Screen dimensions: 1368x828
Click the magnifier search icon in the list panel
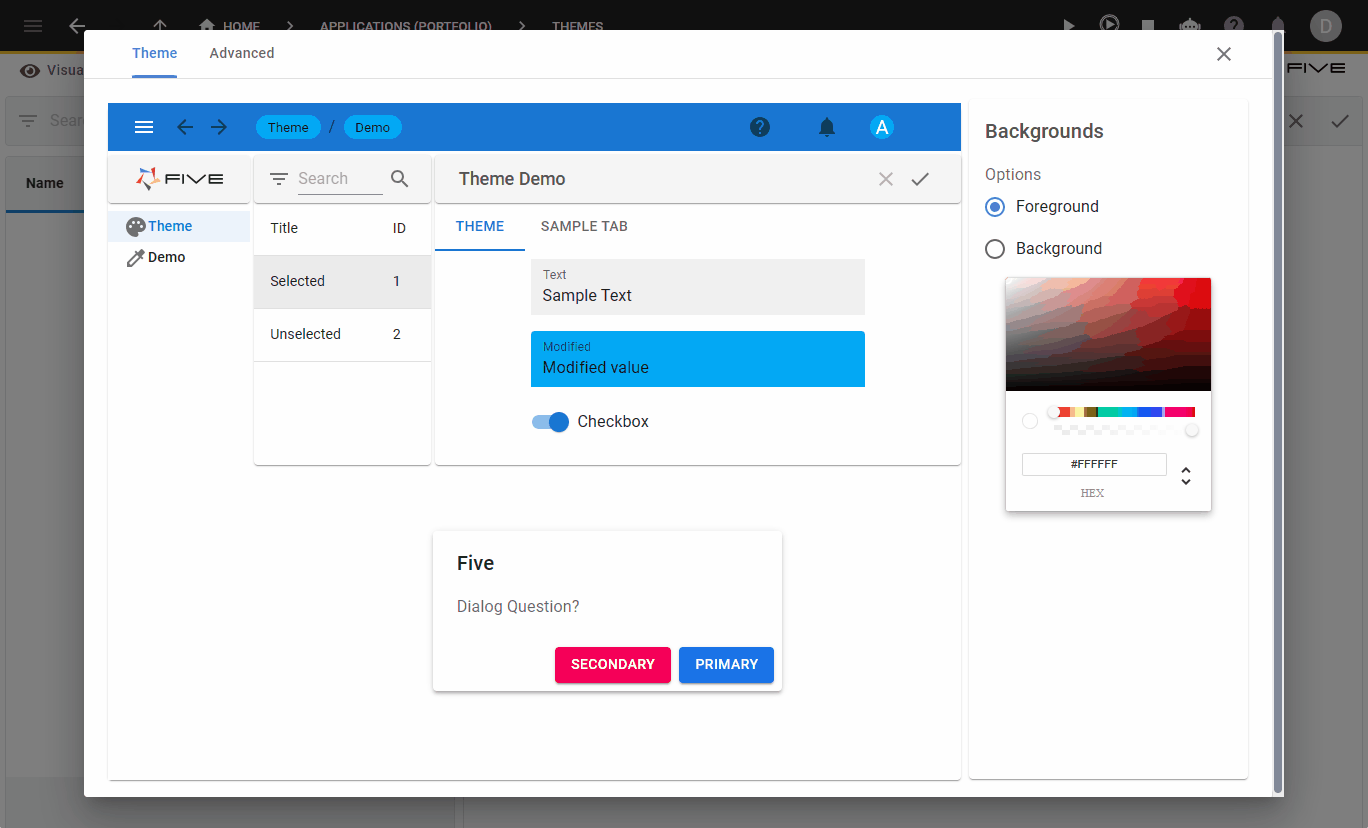(400, 179)
